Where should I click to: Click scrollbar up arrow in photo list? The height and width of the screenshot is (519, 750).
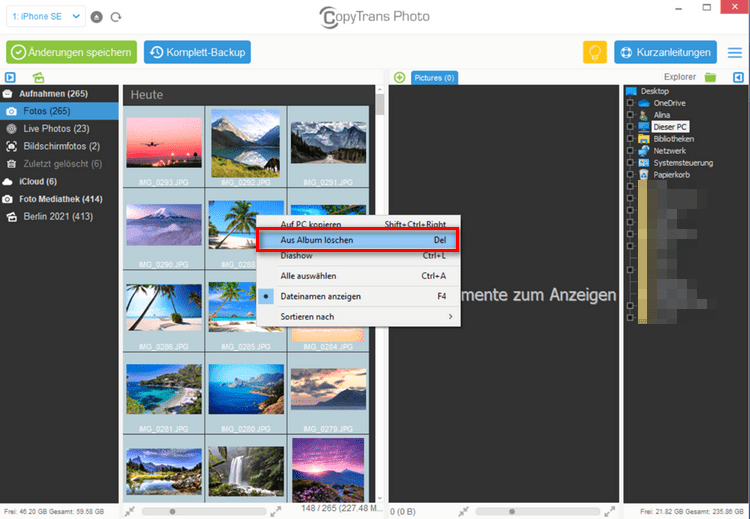pos(380,89)
